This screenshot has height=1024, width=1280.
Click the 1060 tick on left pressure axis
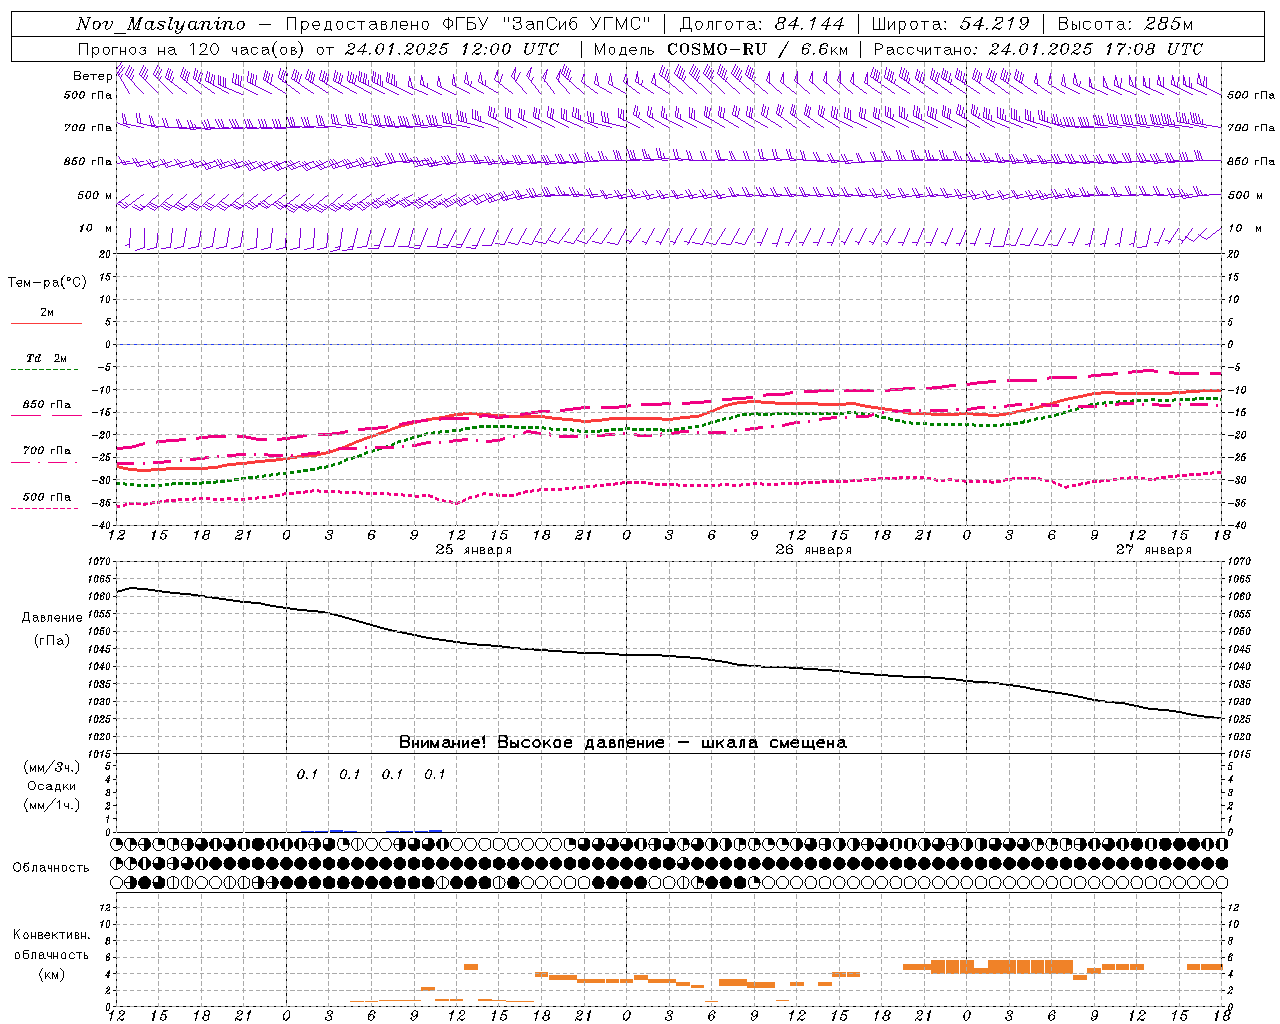click(x=100, y=596)
